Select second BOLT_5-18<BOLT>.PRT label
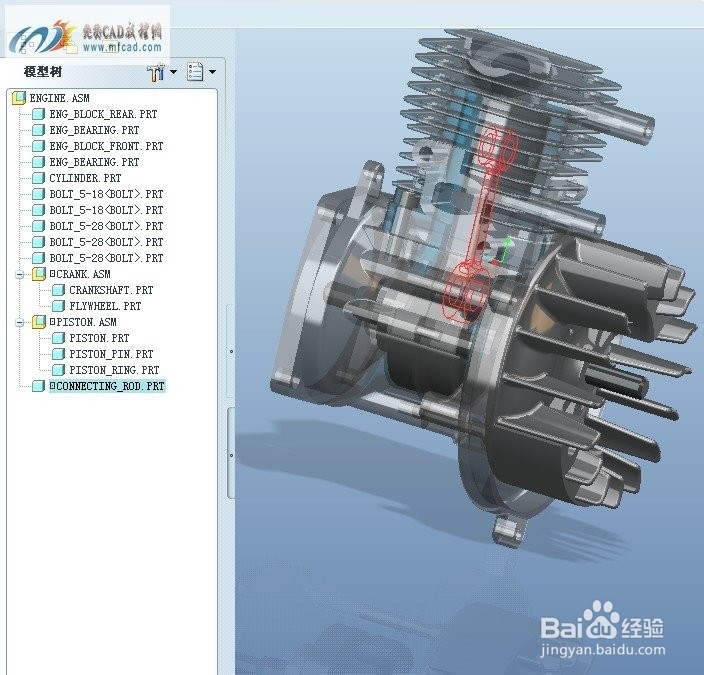Viewport: 704px width, 675px height. coord(106,210)
